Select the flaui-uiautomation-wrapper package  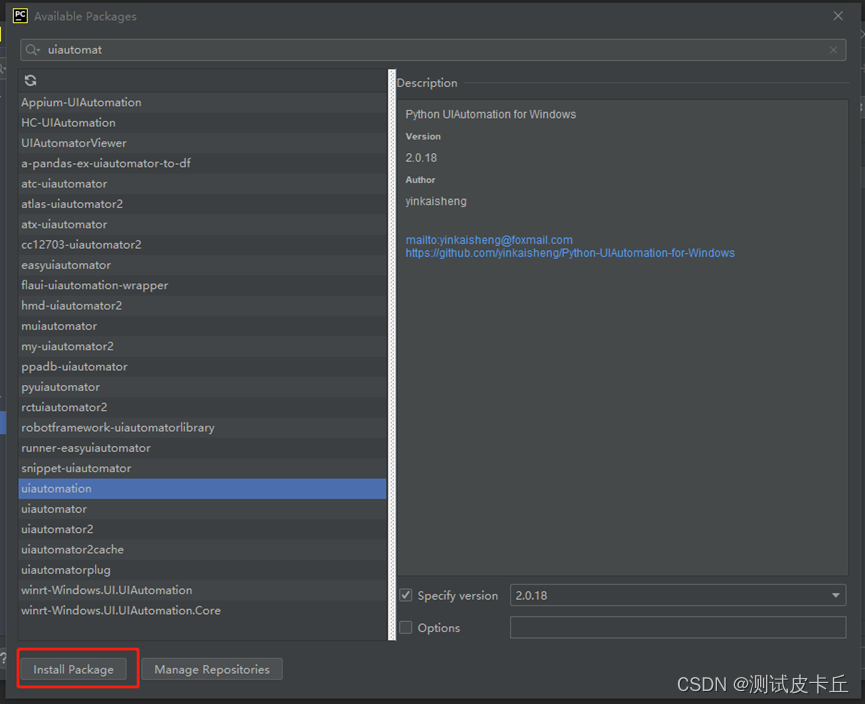202,285
